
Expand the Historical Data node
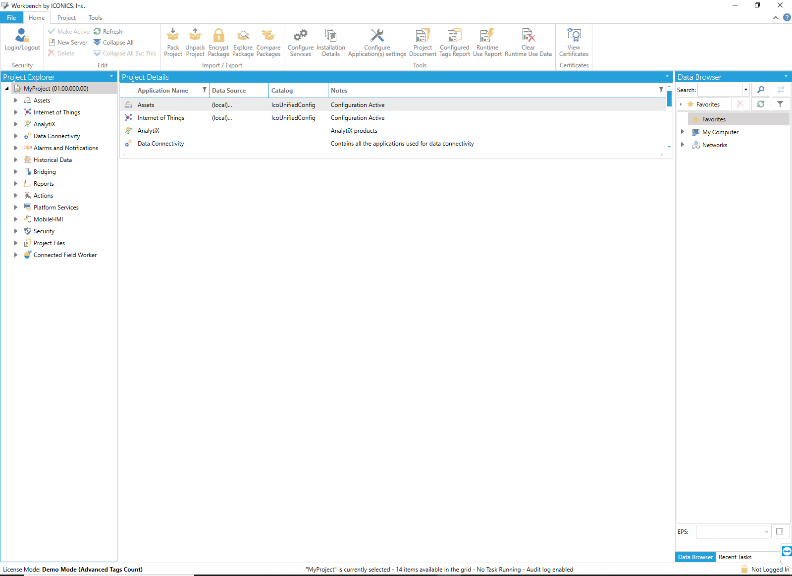(16, 160)
